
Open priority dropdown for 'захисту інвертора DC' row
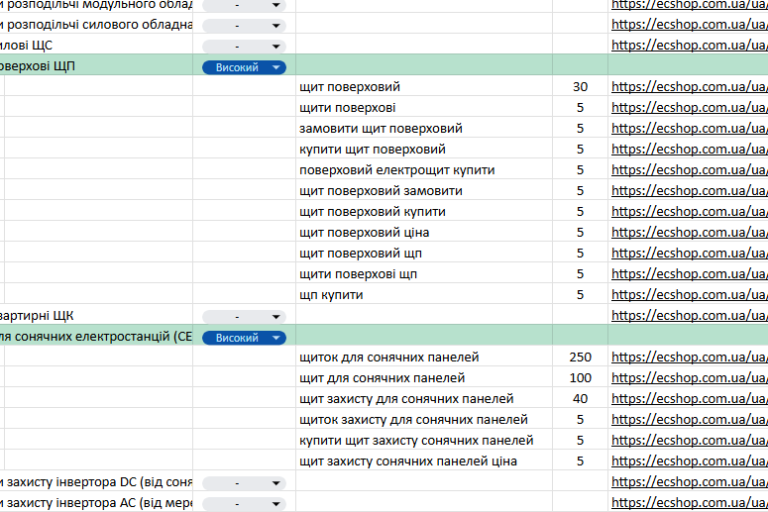(x=244, y=483)
